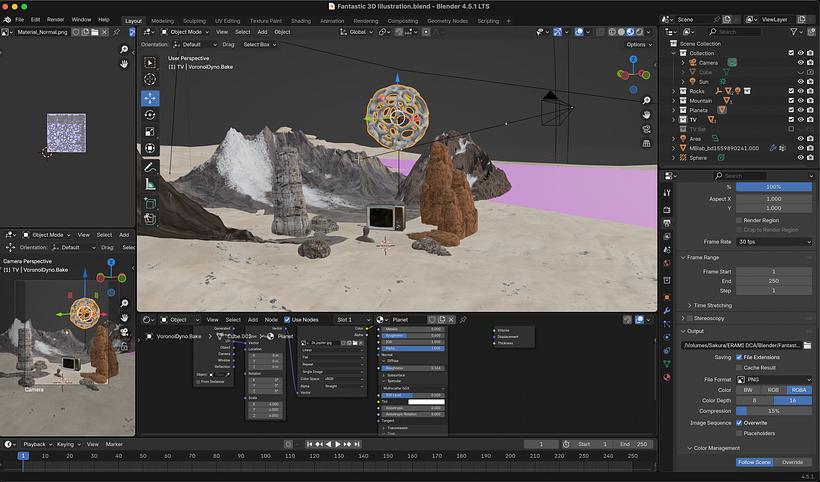This screenshot has width=820, height=482.
Task: Click the Override color management button
Action: (x=792, y=462)
